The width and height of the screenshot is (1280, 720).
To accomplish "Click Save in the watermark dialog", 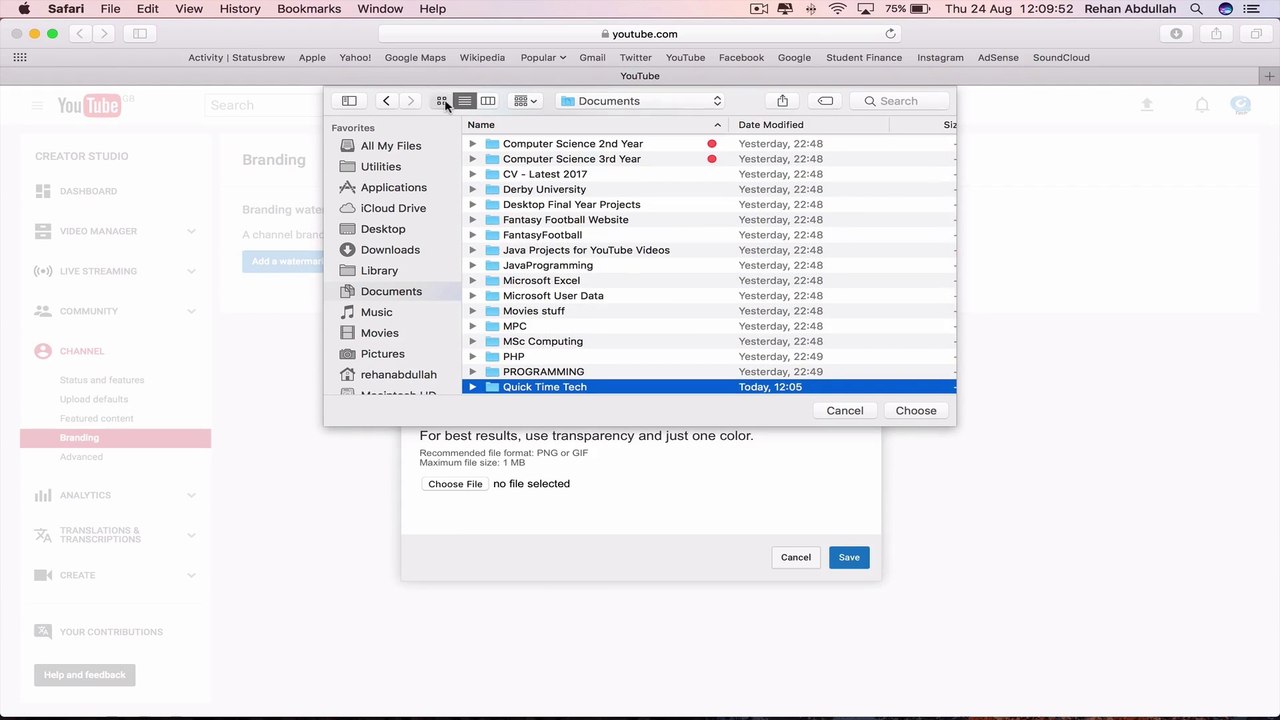I will [849, 557].
